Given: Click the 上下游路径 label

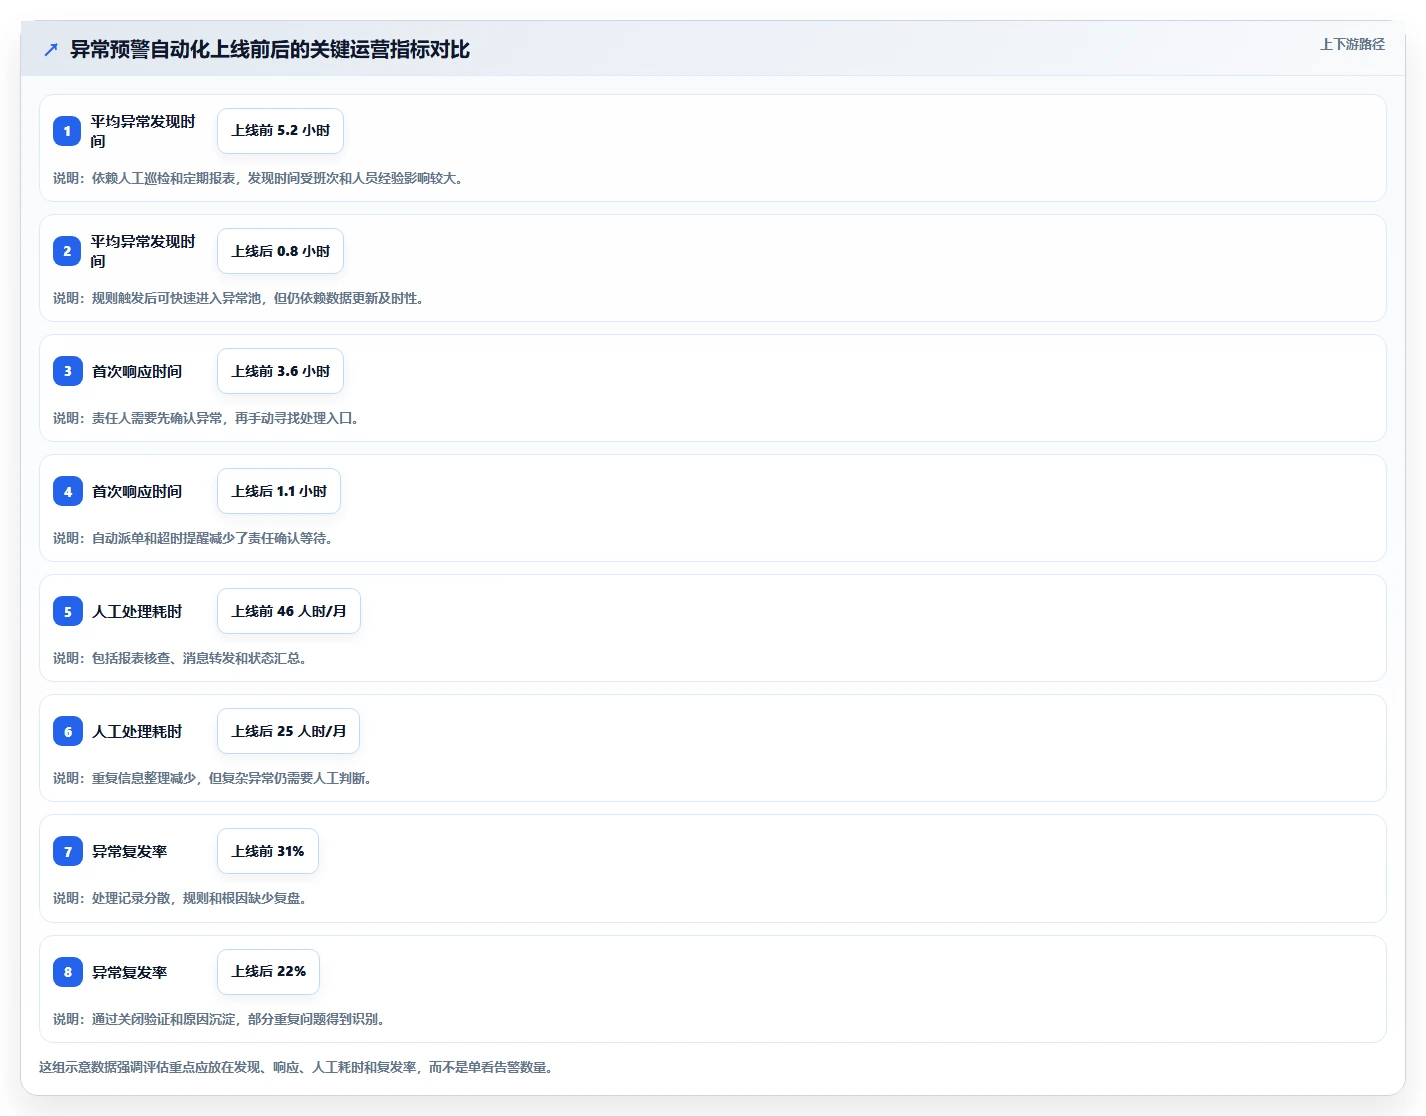Looking at the screenshot, I should tap(1352, 44).
